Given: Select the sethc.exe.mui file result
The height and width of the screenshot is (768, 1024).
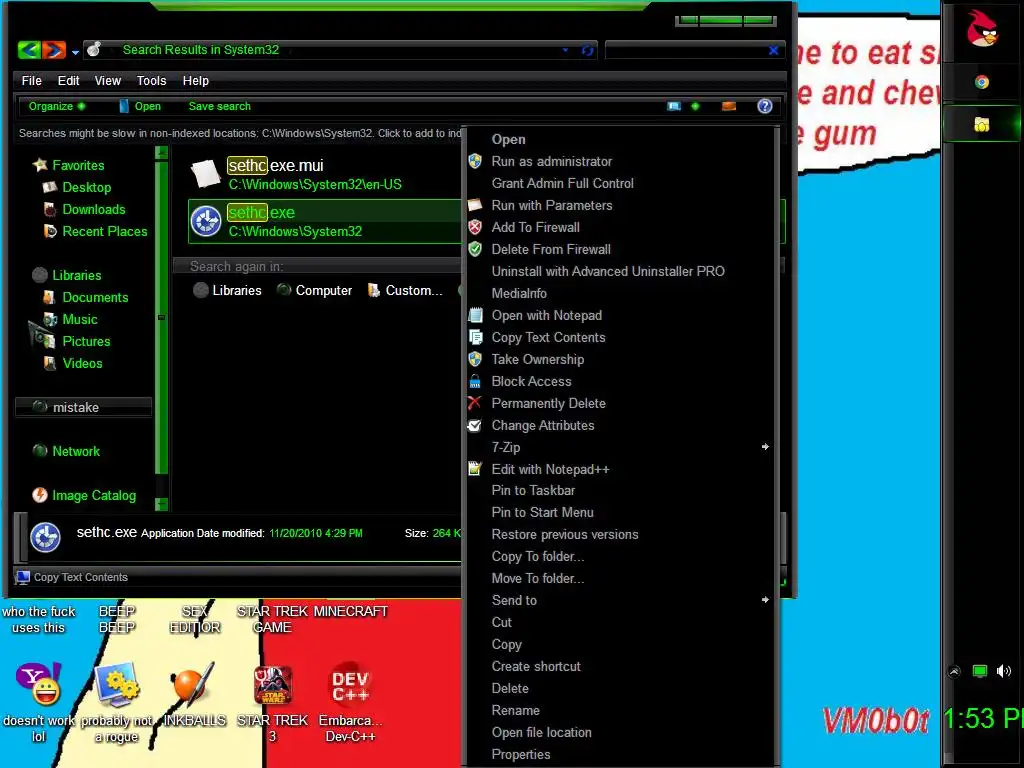Looking at the screenshot, I should point(325,174).
